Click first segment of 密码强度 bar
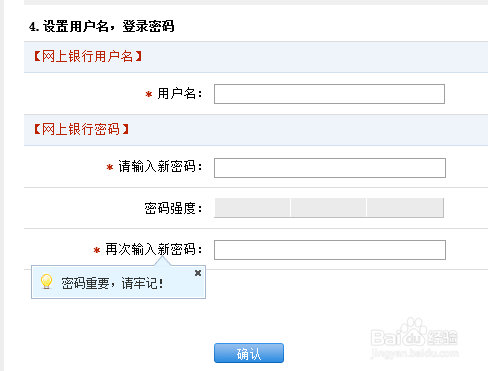This screenshot has height=371, width=488. click(x=252, y=208)
